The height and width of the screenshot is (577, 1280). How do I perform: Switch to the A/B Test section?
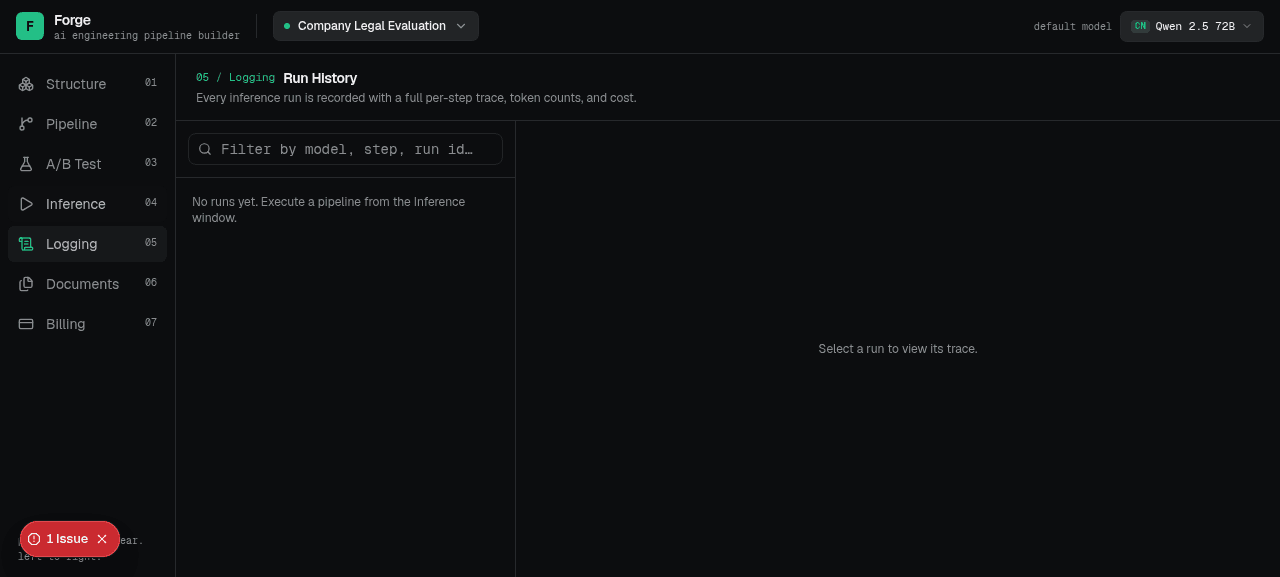(x=87, y=164)
